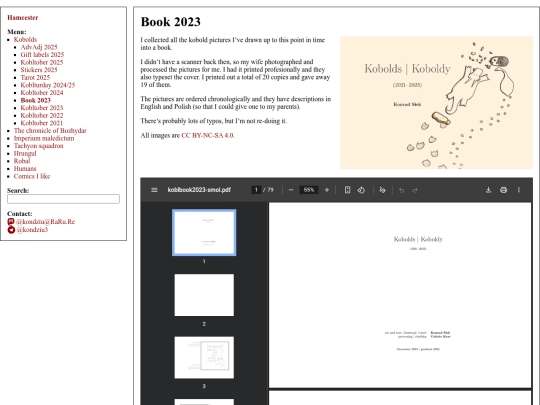This screenshot has height=405, width=540.
Task: Open the @kondziu3 contact link
Action: 32,230
